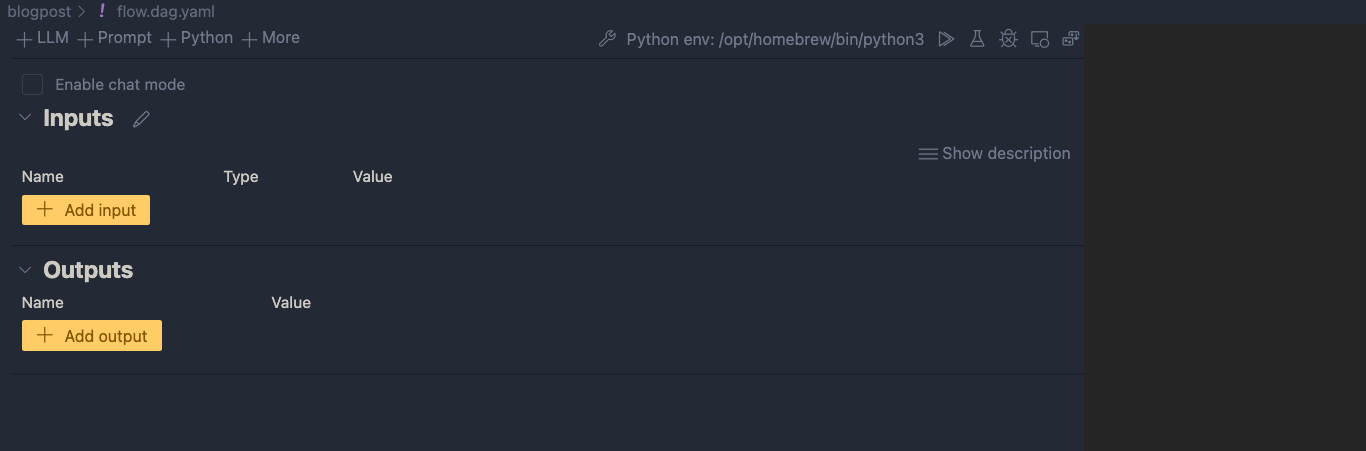This screenshot has width=1366, height=451.
Task: Click the monitor icon beside the bug
Action: click(1040, 39)
